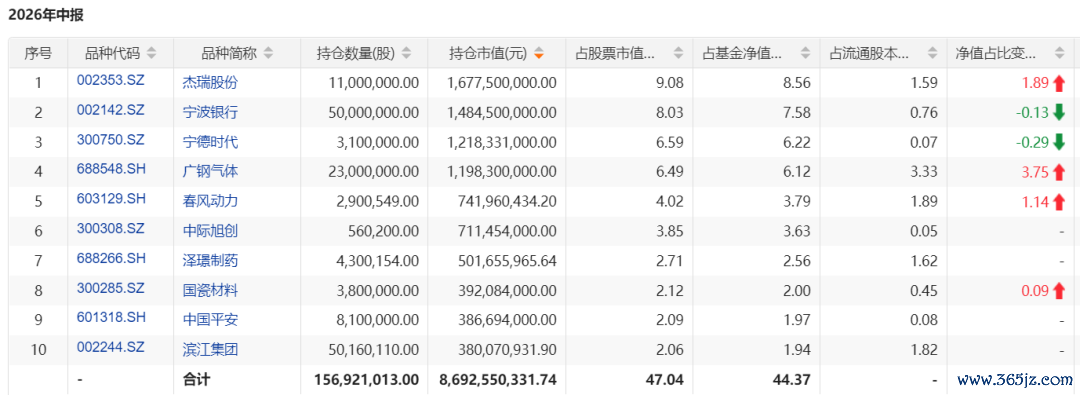This screenshot has width=1080, height=395.
Task: Select total quantity 156,921,013.00
Action: 366,379
